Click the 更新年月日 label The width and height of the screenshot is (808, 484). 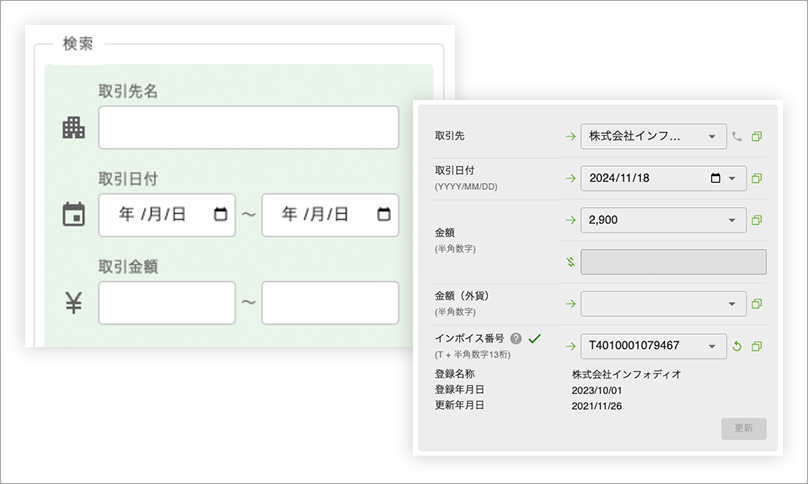coord(459,405)
